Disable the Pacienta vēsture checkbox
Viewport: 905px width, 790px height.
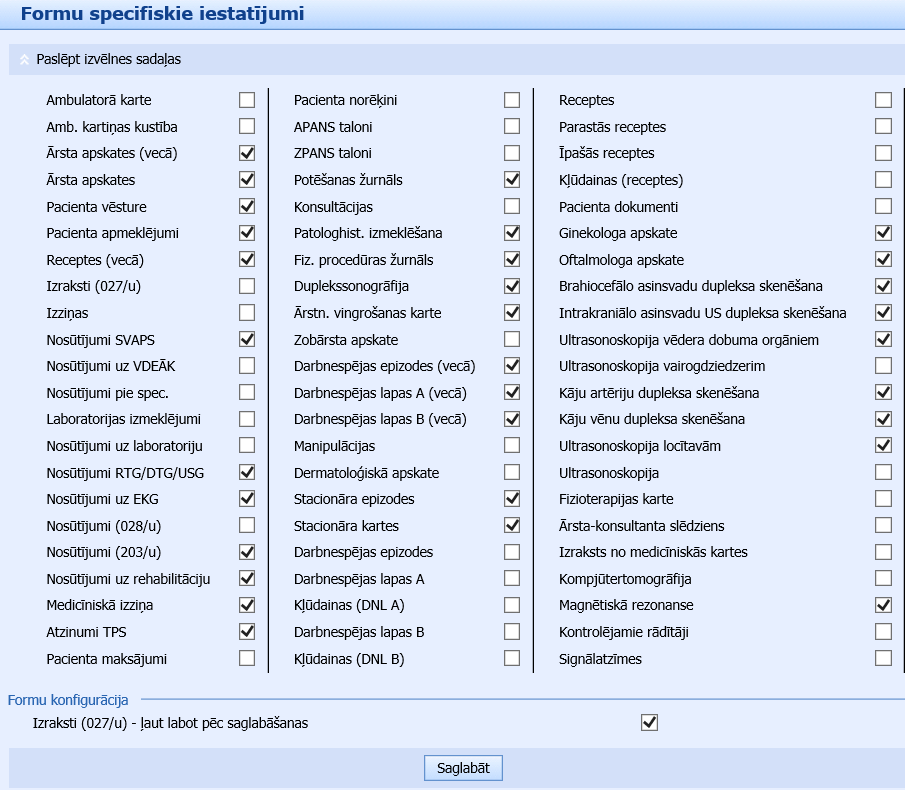point(247,206)
